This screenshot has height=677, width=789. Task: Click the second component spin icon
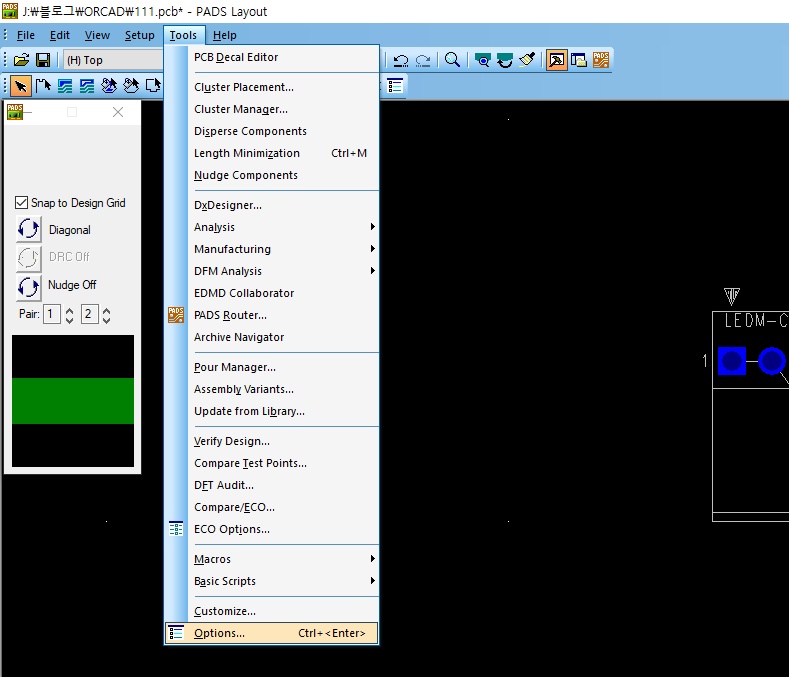tap(131, 86)
